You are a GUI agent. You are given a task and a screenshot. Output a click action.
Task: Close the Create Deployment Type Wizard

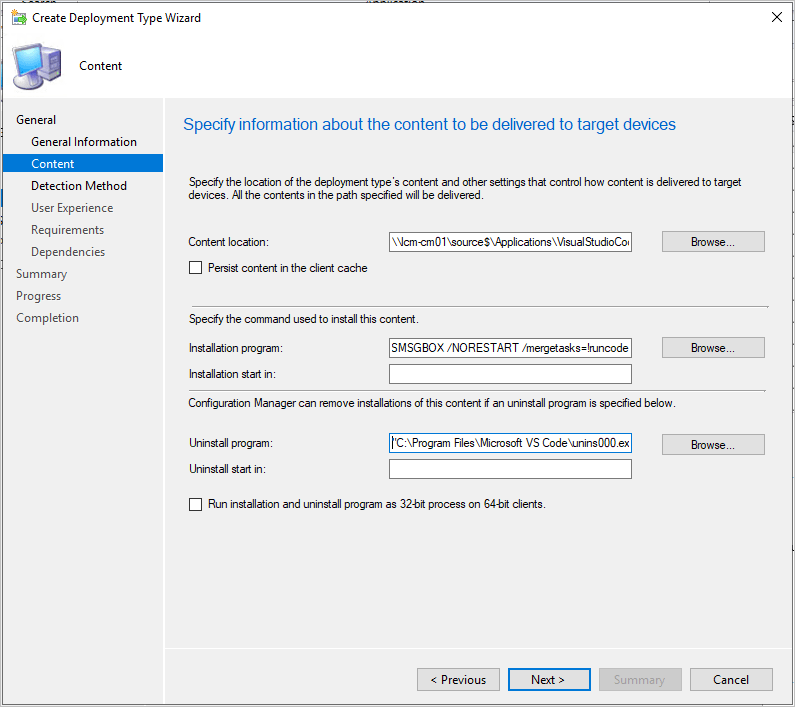[776, 17]
